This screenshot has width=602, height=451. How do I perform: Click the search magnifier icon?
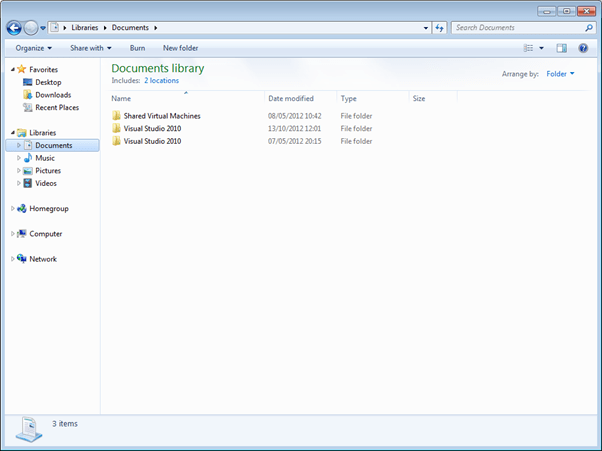588,28
